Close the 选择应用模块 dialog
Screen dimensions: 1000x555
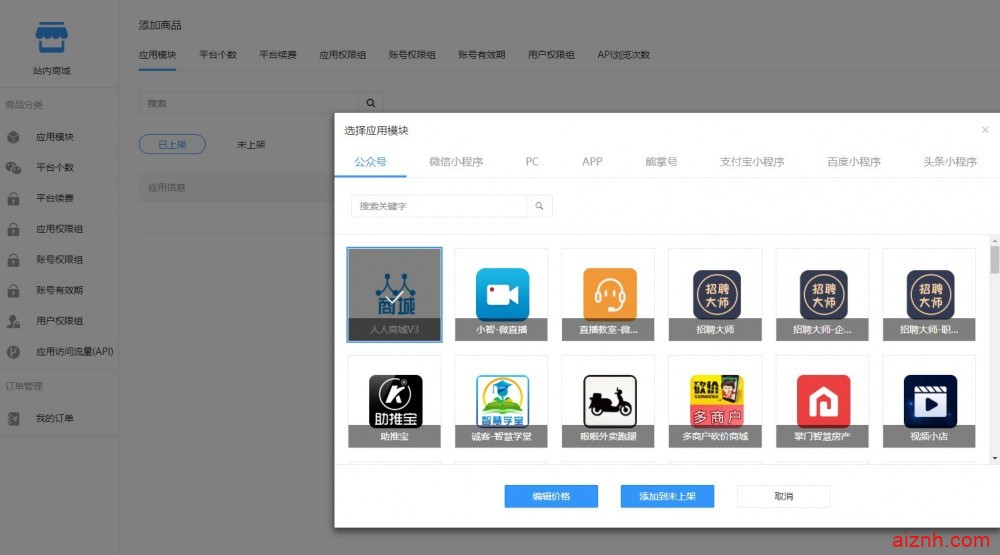[985, 130]
